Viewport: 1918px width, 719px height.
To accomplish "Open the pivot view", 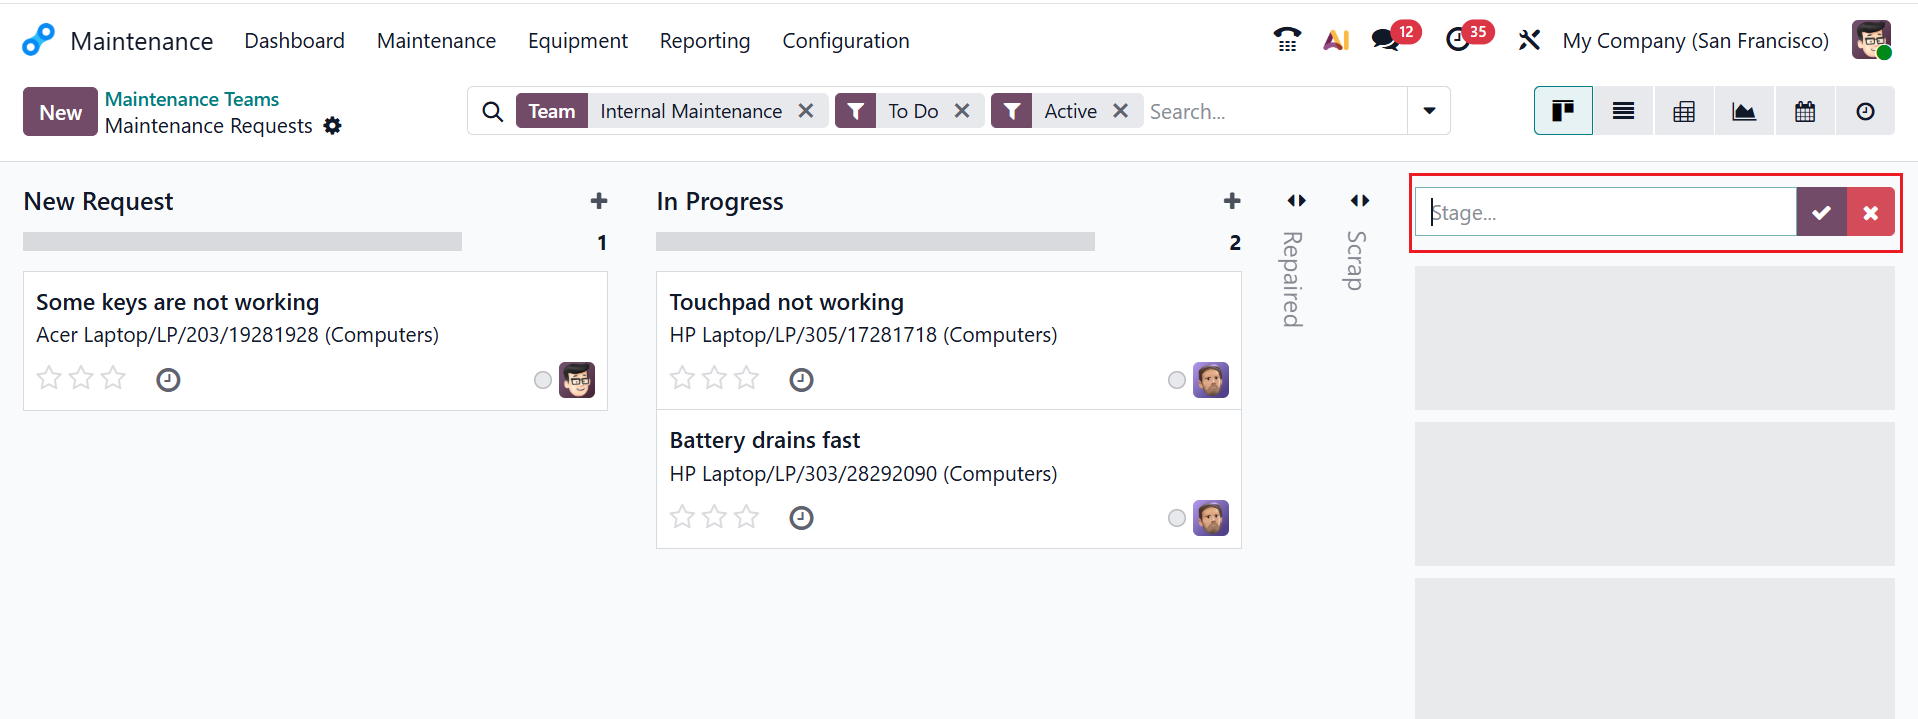I will [1684, 111].
